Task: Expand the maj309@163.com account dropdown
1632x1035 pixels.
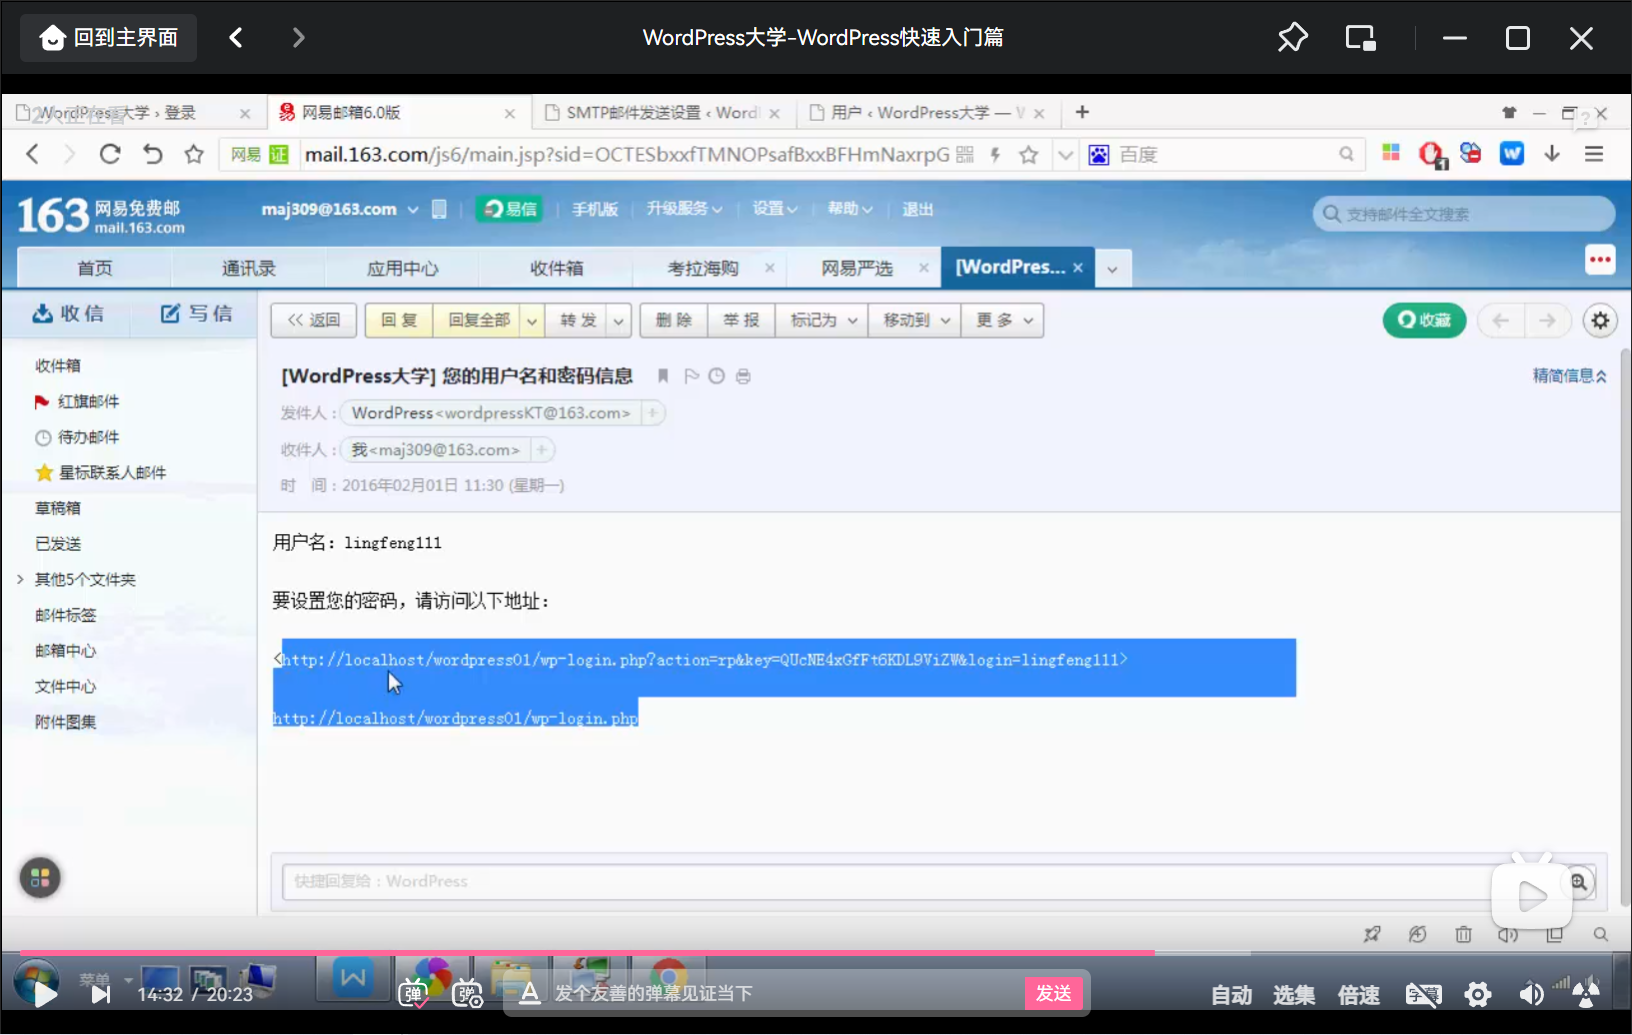Action: [x=413, y=209]
